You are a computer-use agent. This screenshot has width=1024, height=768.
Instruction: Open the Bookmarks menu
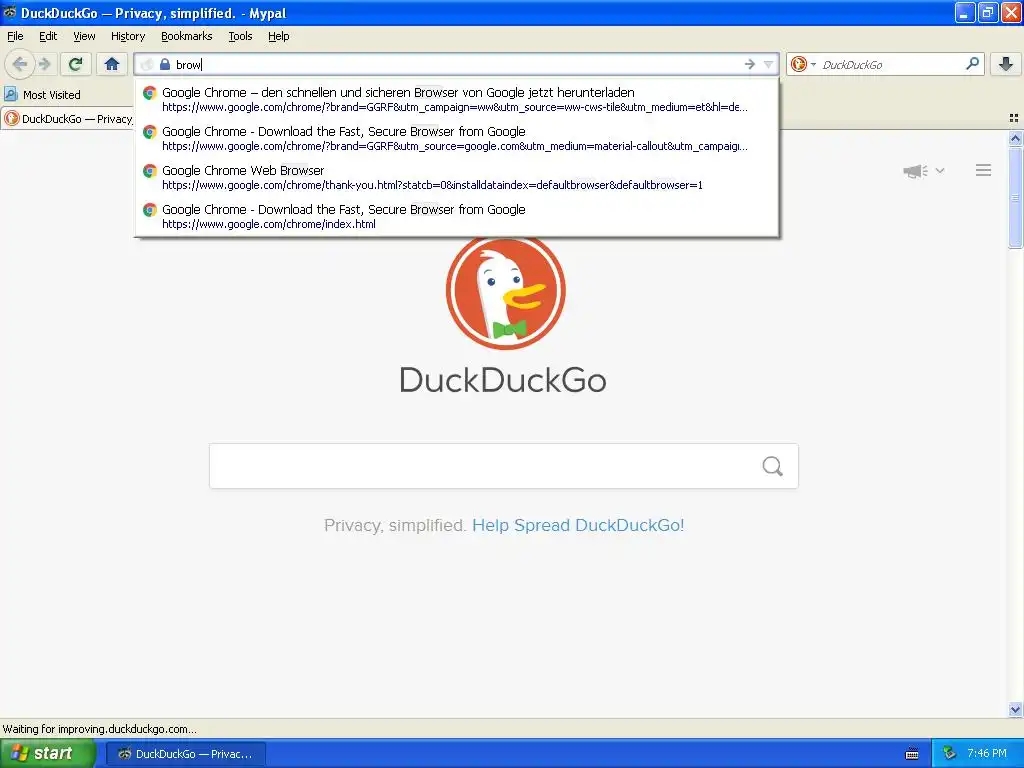click(187, 36)
